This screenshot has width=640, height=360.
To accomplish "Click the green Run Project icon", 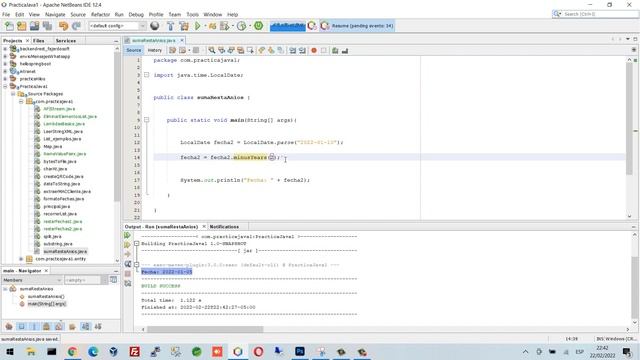I will click(198, 26).
